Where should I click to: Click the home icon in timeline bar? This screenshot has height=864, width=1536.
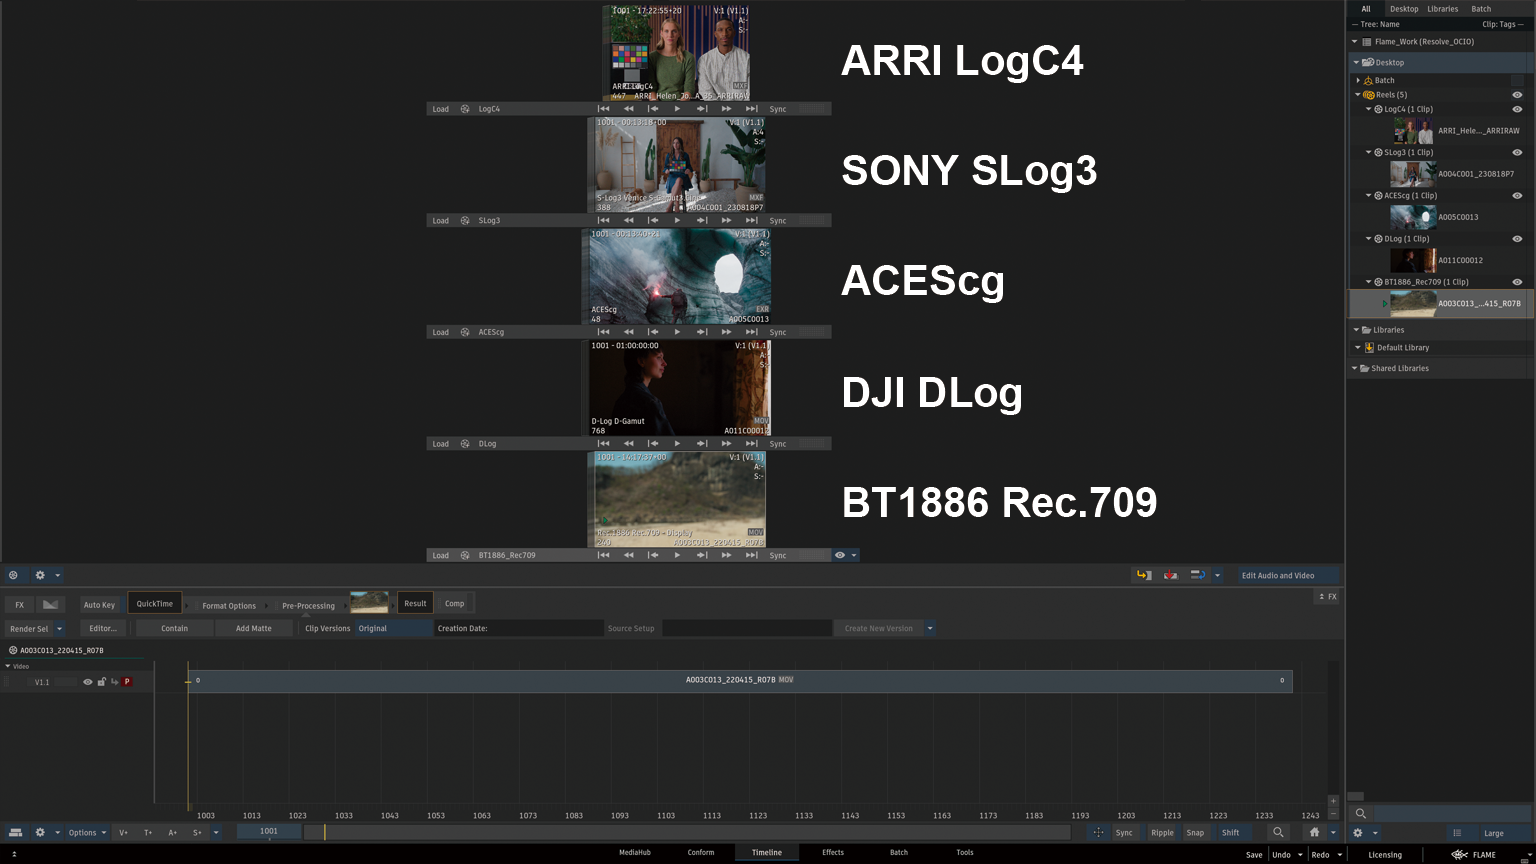(x=1314, y=832)
